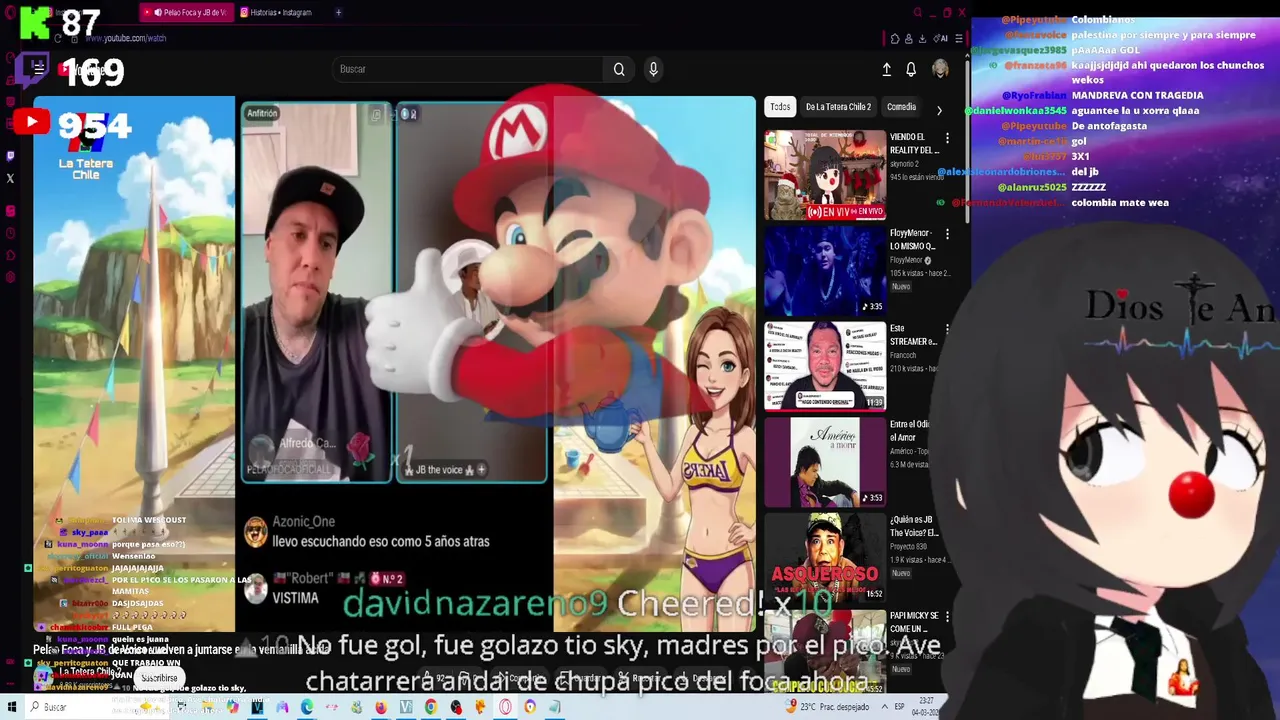Viewport: 1280px width, 720px height.
Task: Open the Opera browser icon in the taskbar
Action: 506,707
